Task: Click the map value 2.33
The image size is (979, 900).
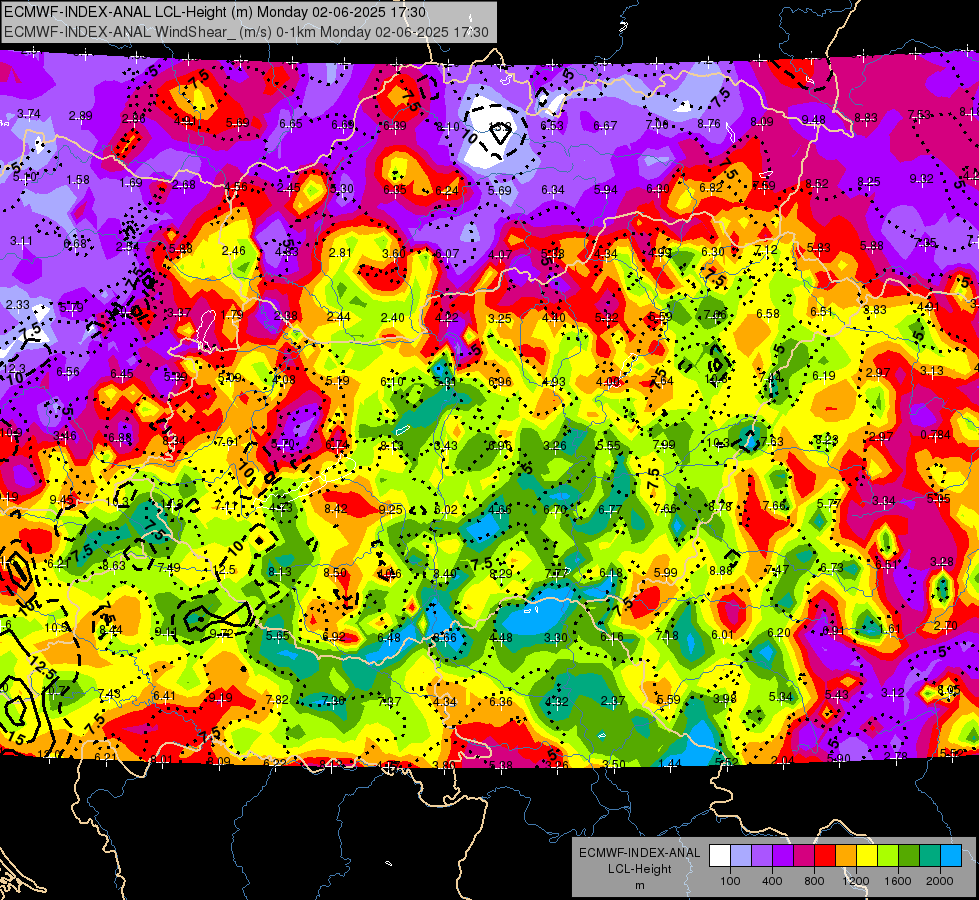Action: [x=17, y=305]
